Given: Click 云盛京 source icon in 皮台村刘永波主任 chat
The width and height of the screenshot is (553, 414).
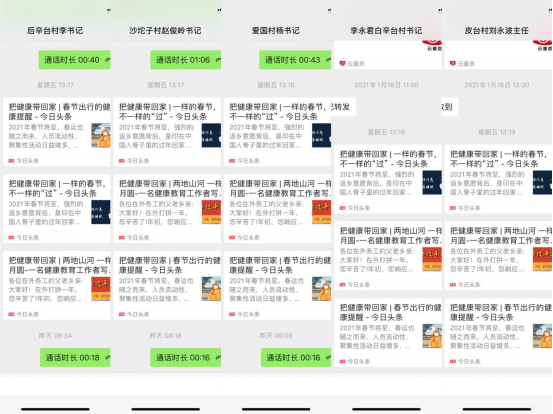Looking at the screenshot, I should tap(453, 63).
